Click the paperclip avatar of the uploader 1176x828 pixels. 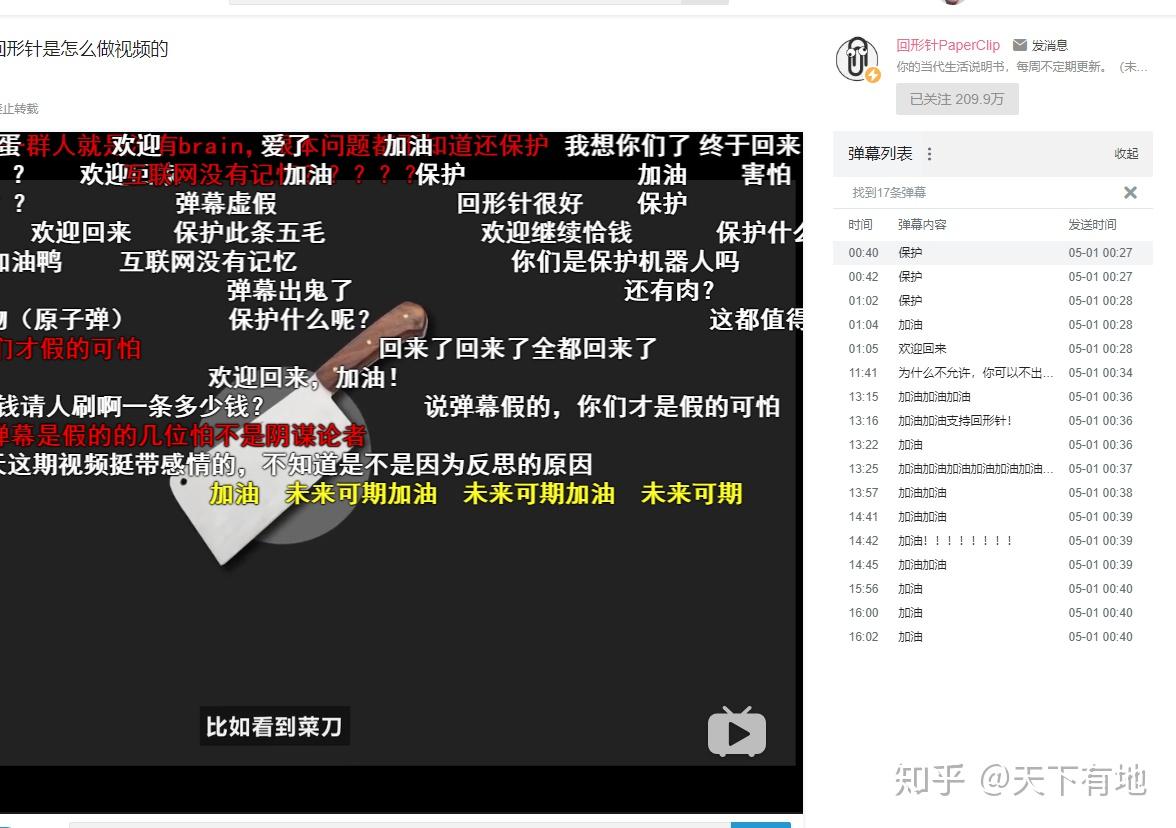(857, 59)
